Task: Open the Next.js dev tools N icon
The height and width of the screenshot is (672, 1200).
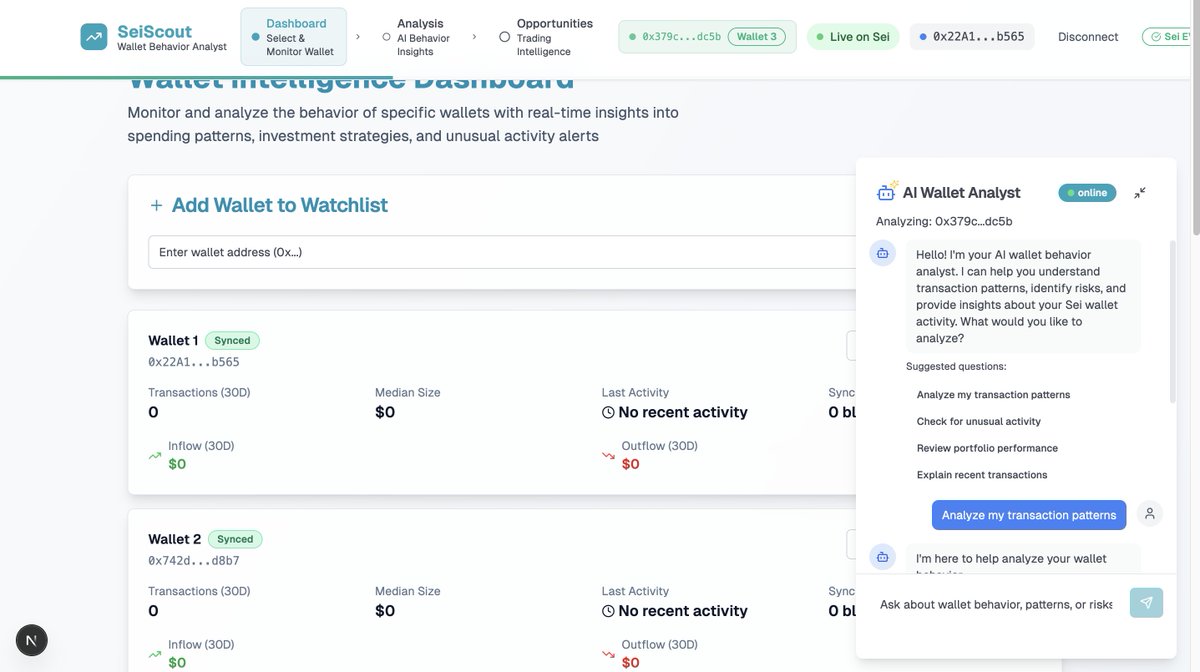Action: coord(32,640)
